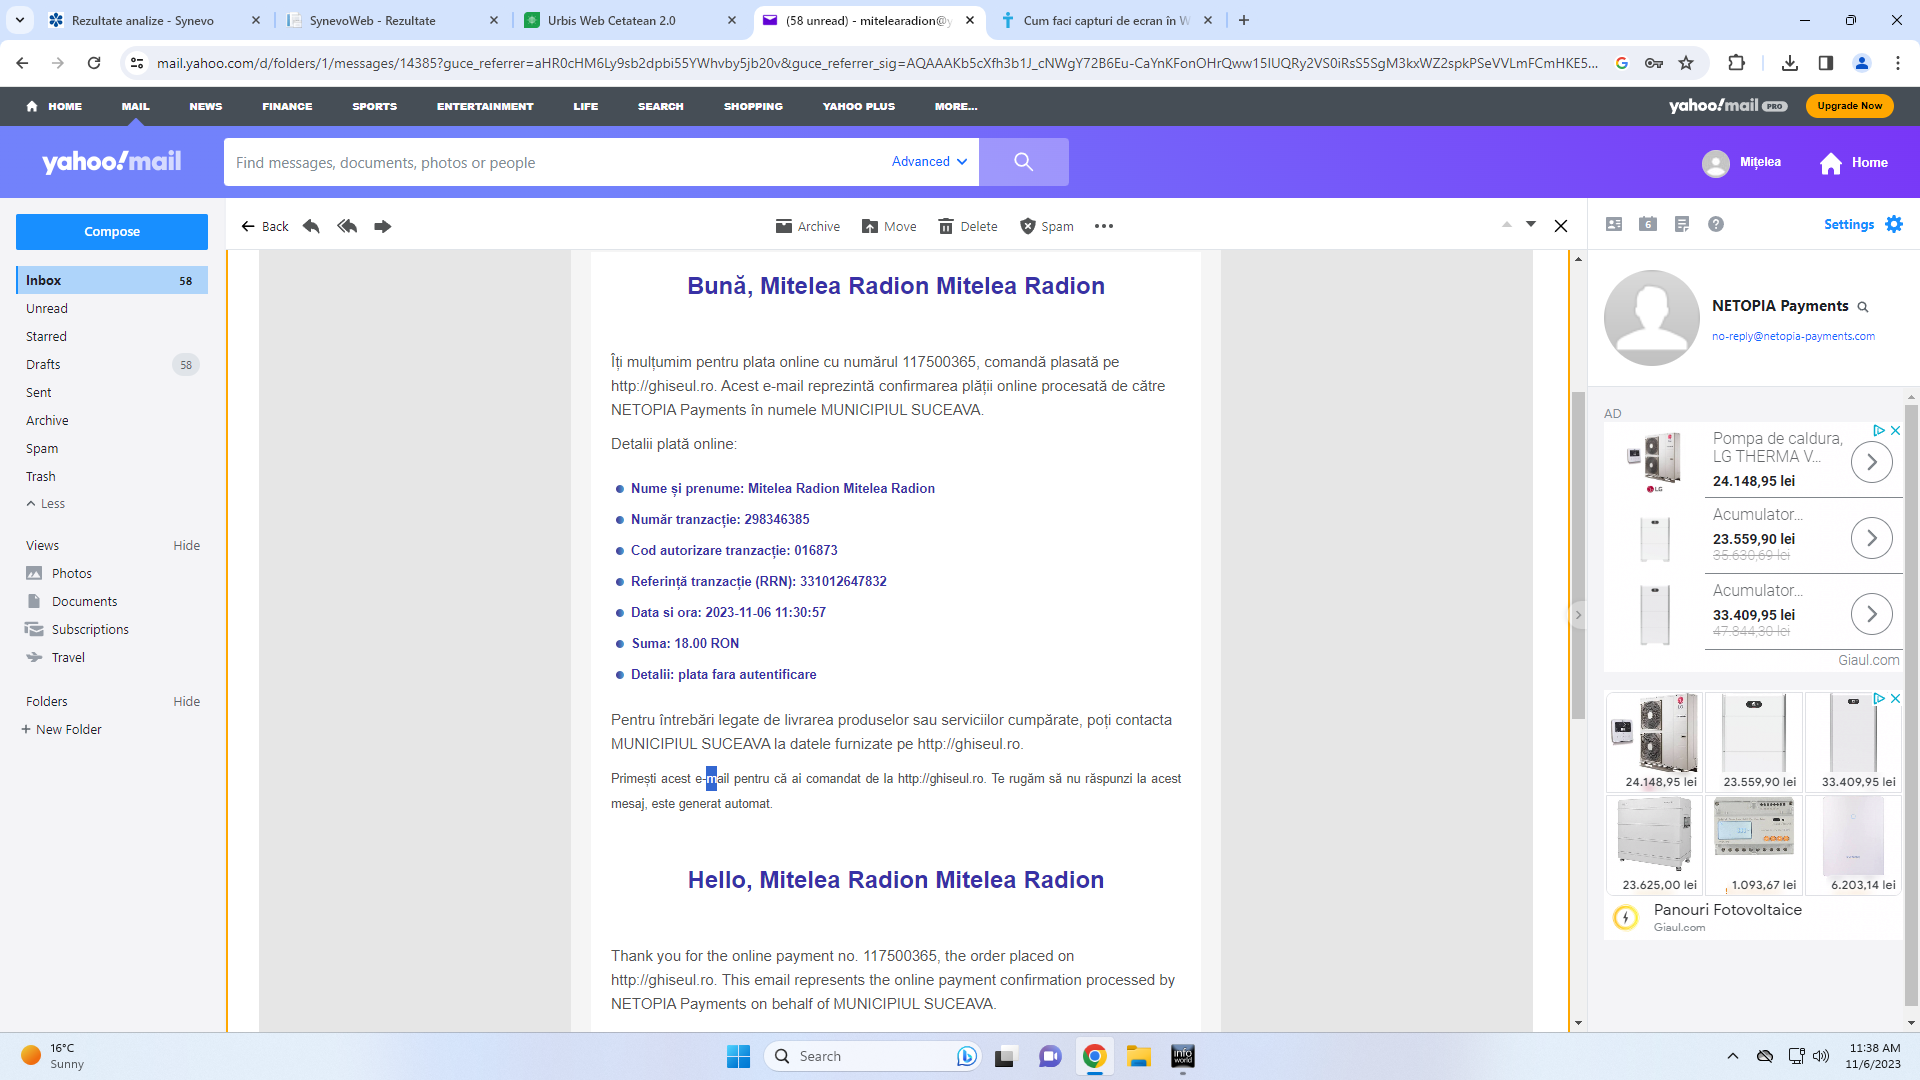Mark message as Spam

(x=1046, y=227)
